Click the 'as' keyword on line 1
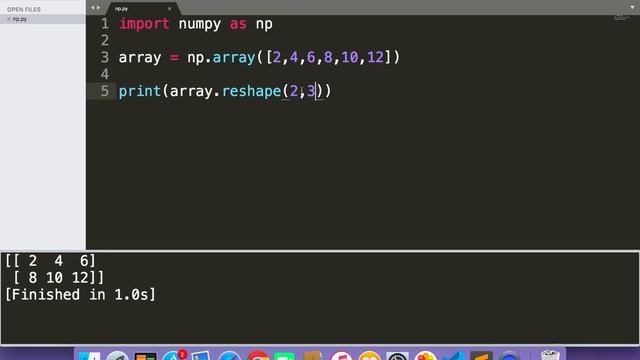The height and width of the screenshot is (360, 640). pyautogui.click(x=238, y=24)
